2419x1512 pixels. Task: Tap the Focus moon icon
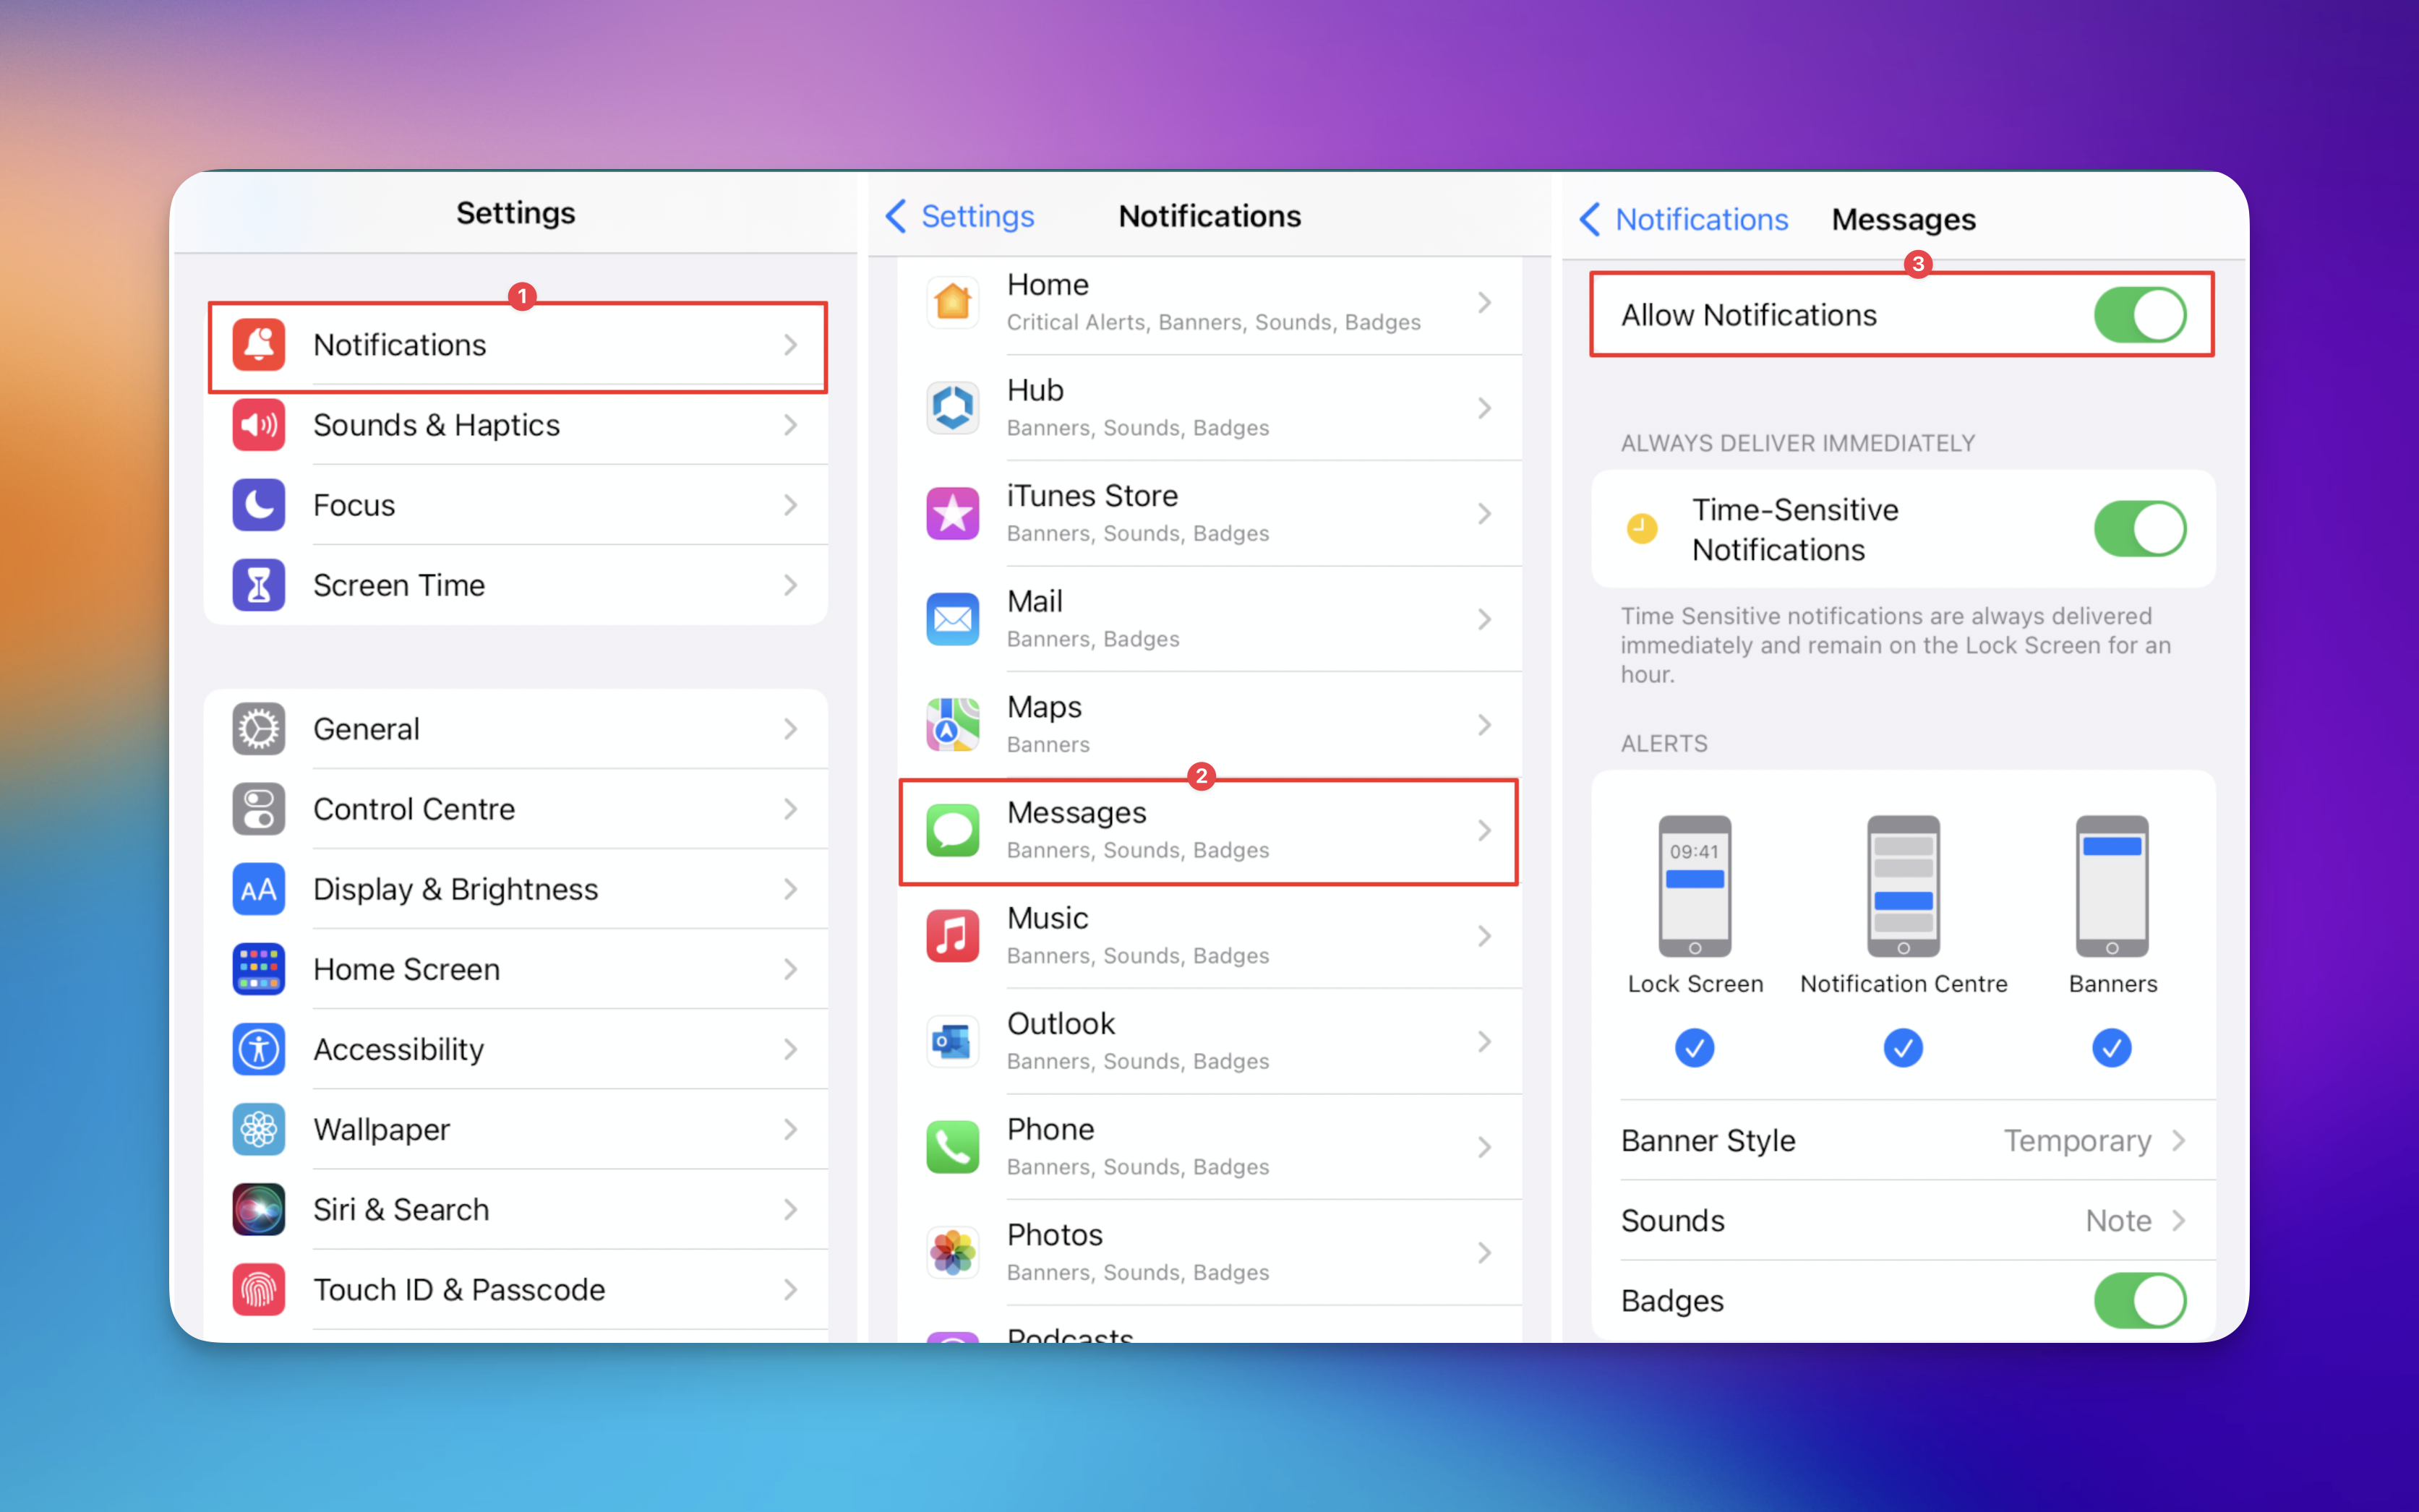259,505
